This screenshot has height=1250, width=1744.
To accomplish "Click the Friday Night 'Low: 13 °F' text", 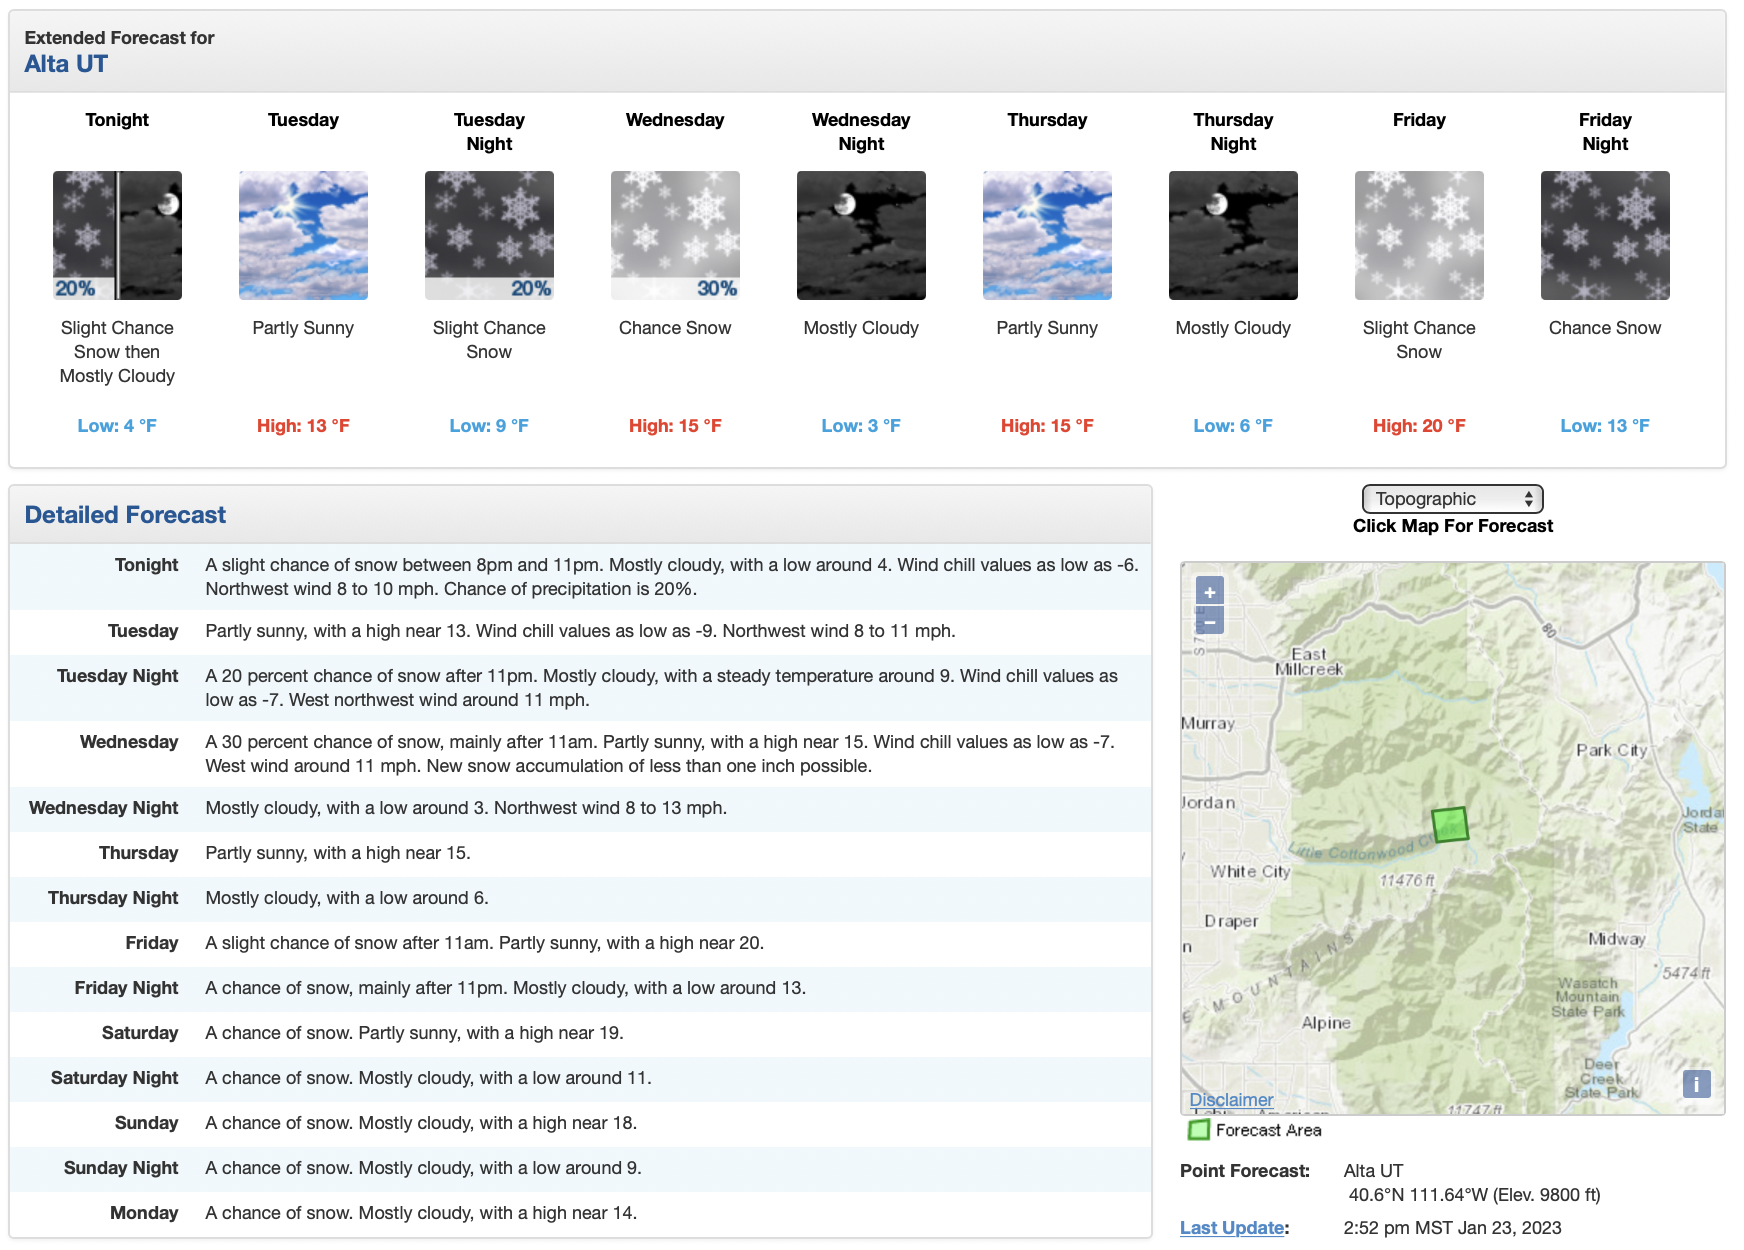I will [1605, 426].
